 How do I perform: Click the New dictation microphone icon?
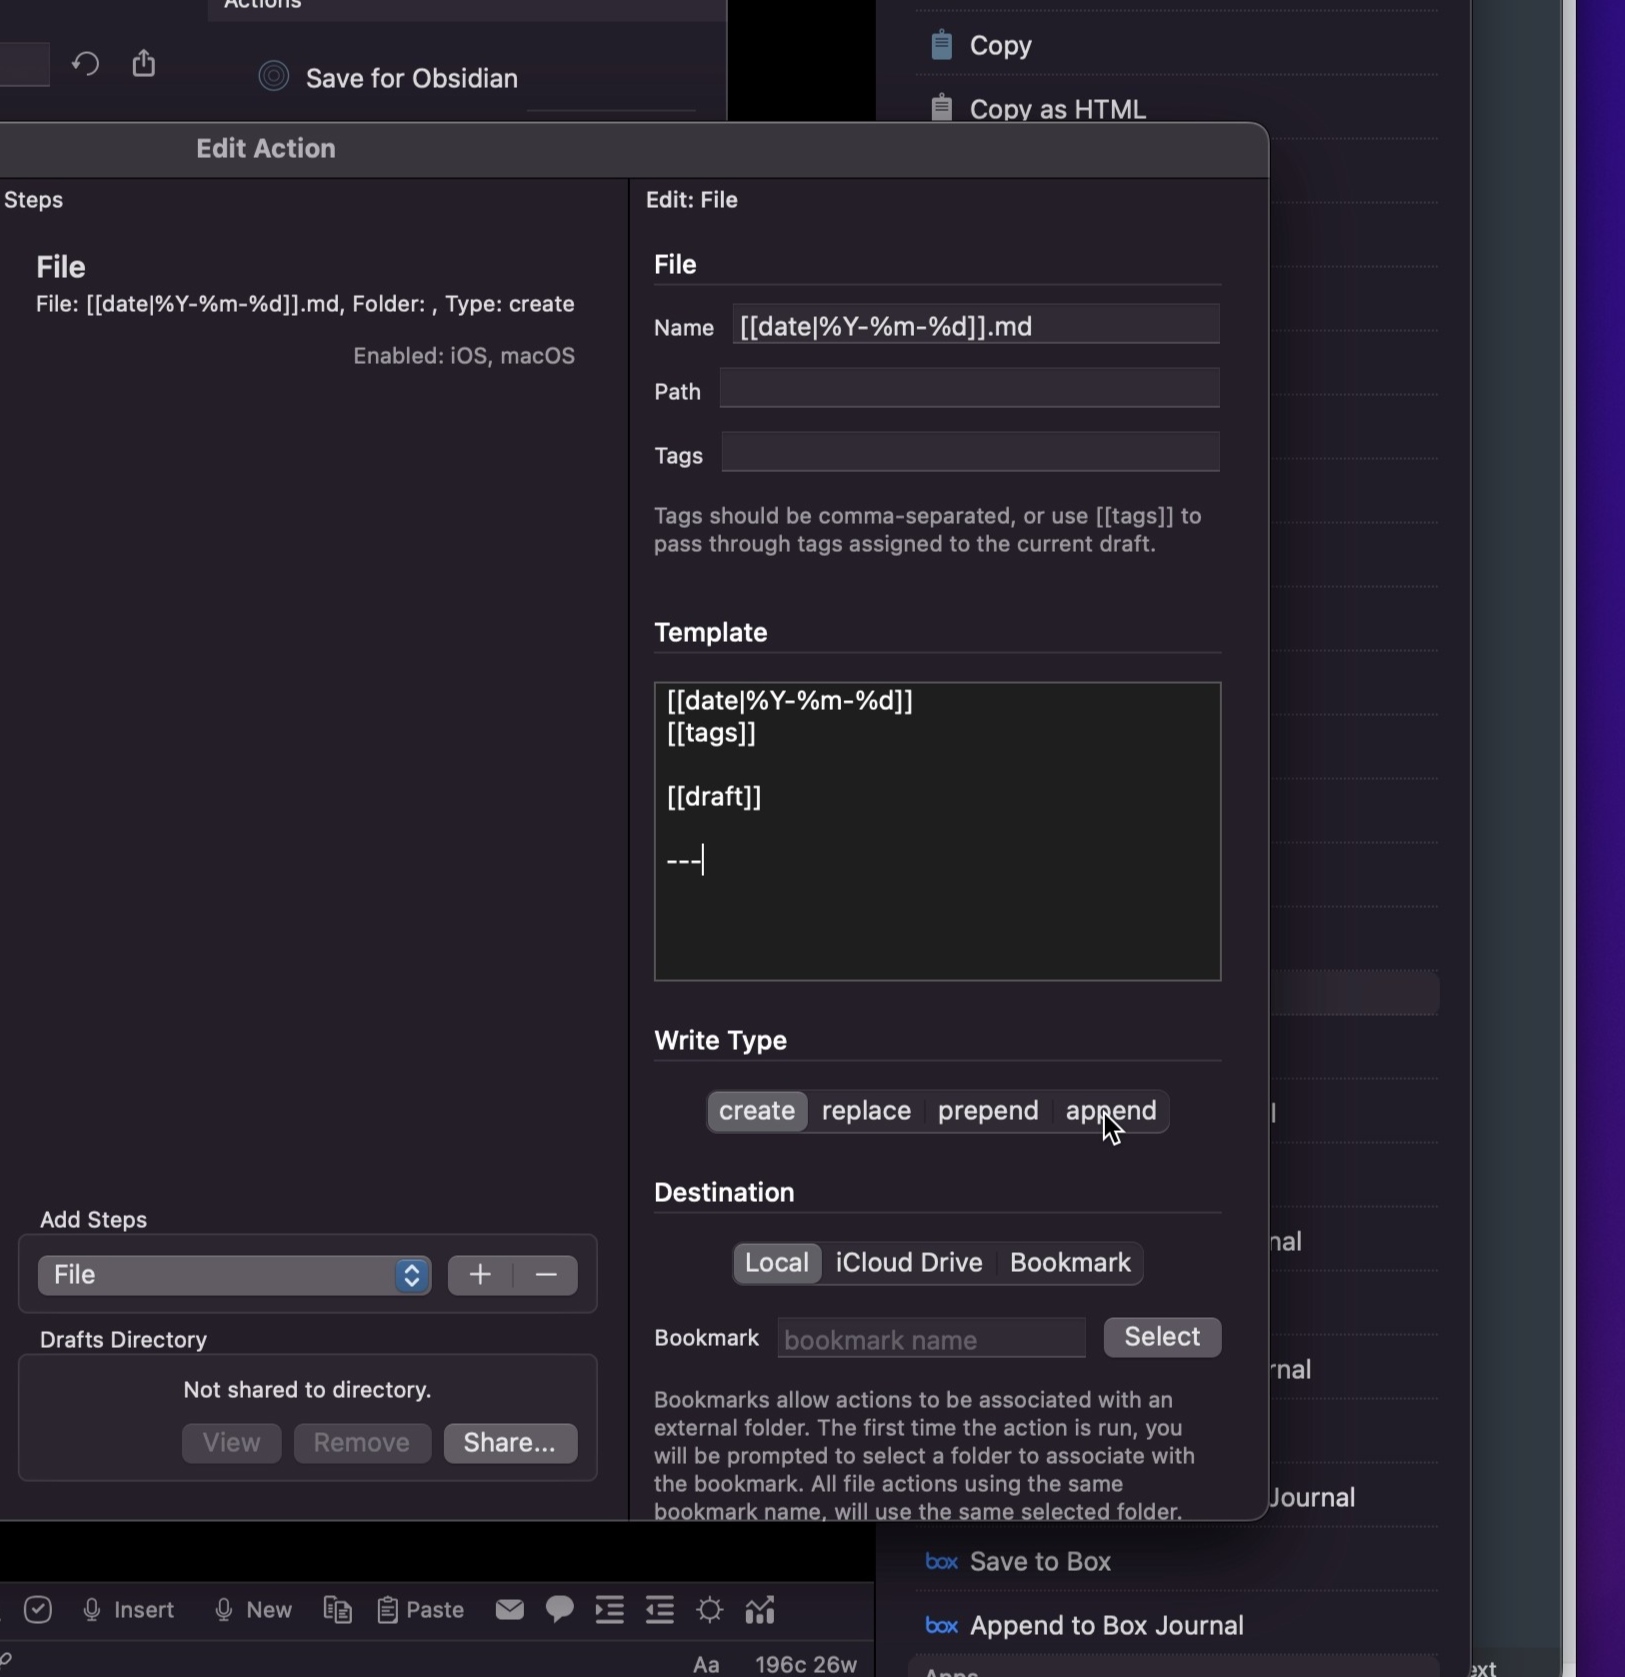[224, 1610]
